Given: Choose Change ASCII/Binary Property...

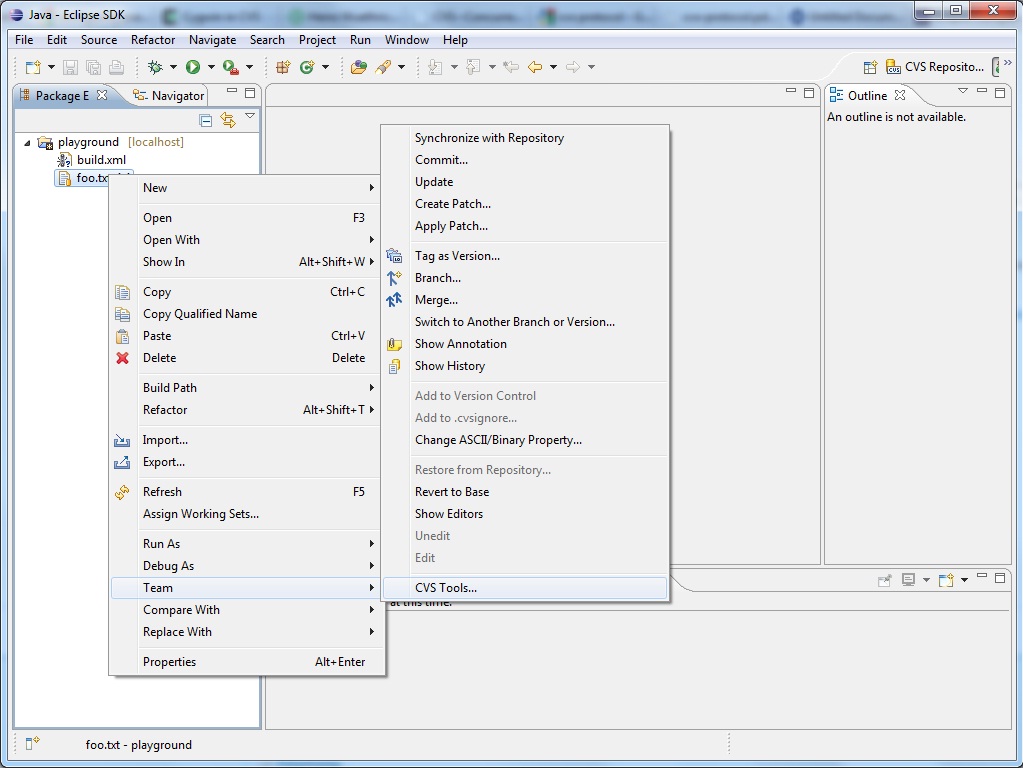Looking at the screenshot, I should tap(525, 440).
